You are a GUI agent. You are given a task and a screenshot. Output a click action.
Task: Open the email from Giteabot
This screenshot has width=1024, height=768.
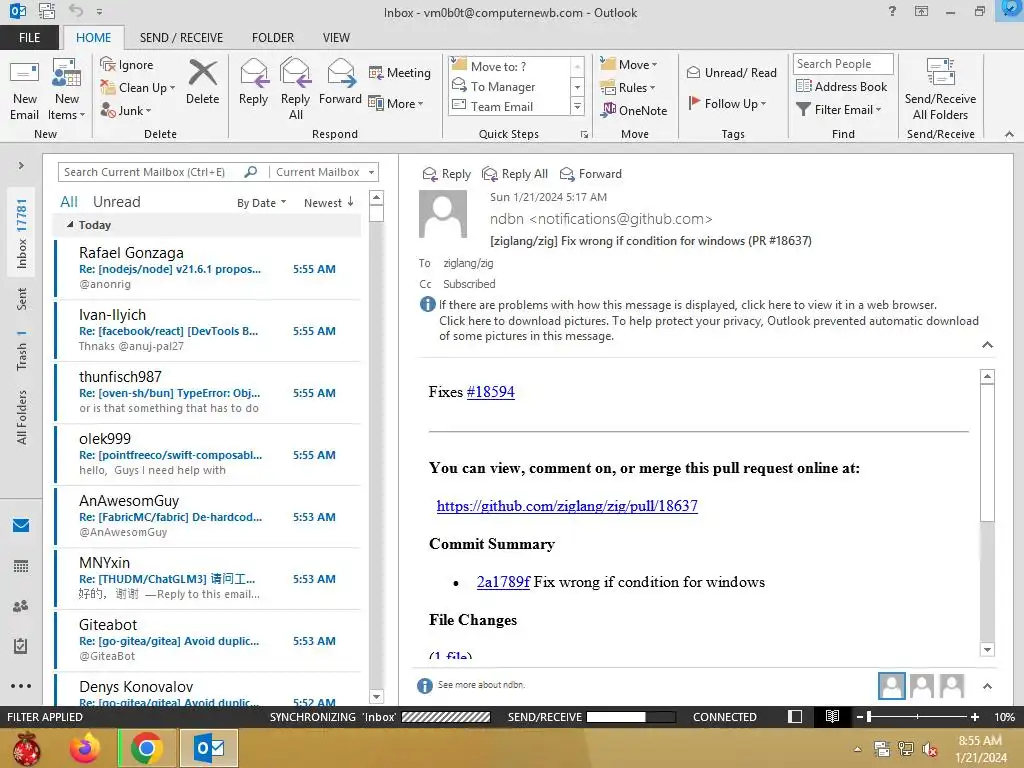coord(208,641)
